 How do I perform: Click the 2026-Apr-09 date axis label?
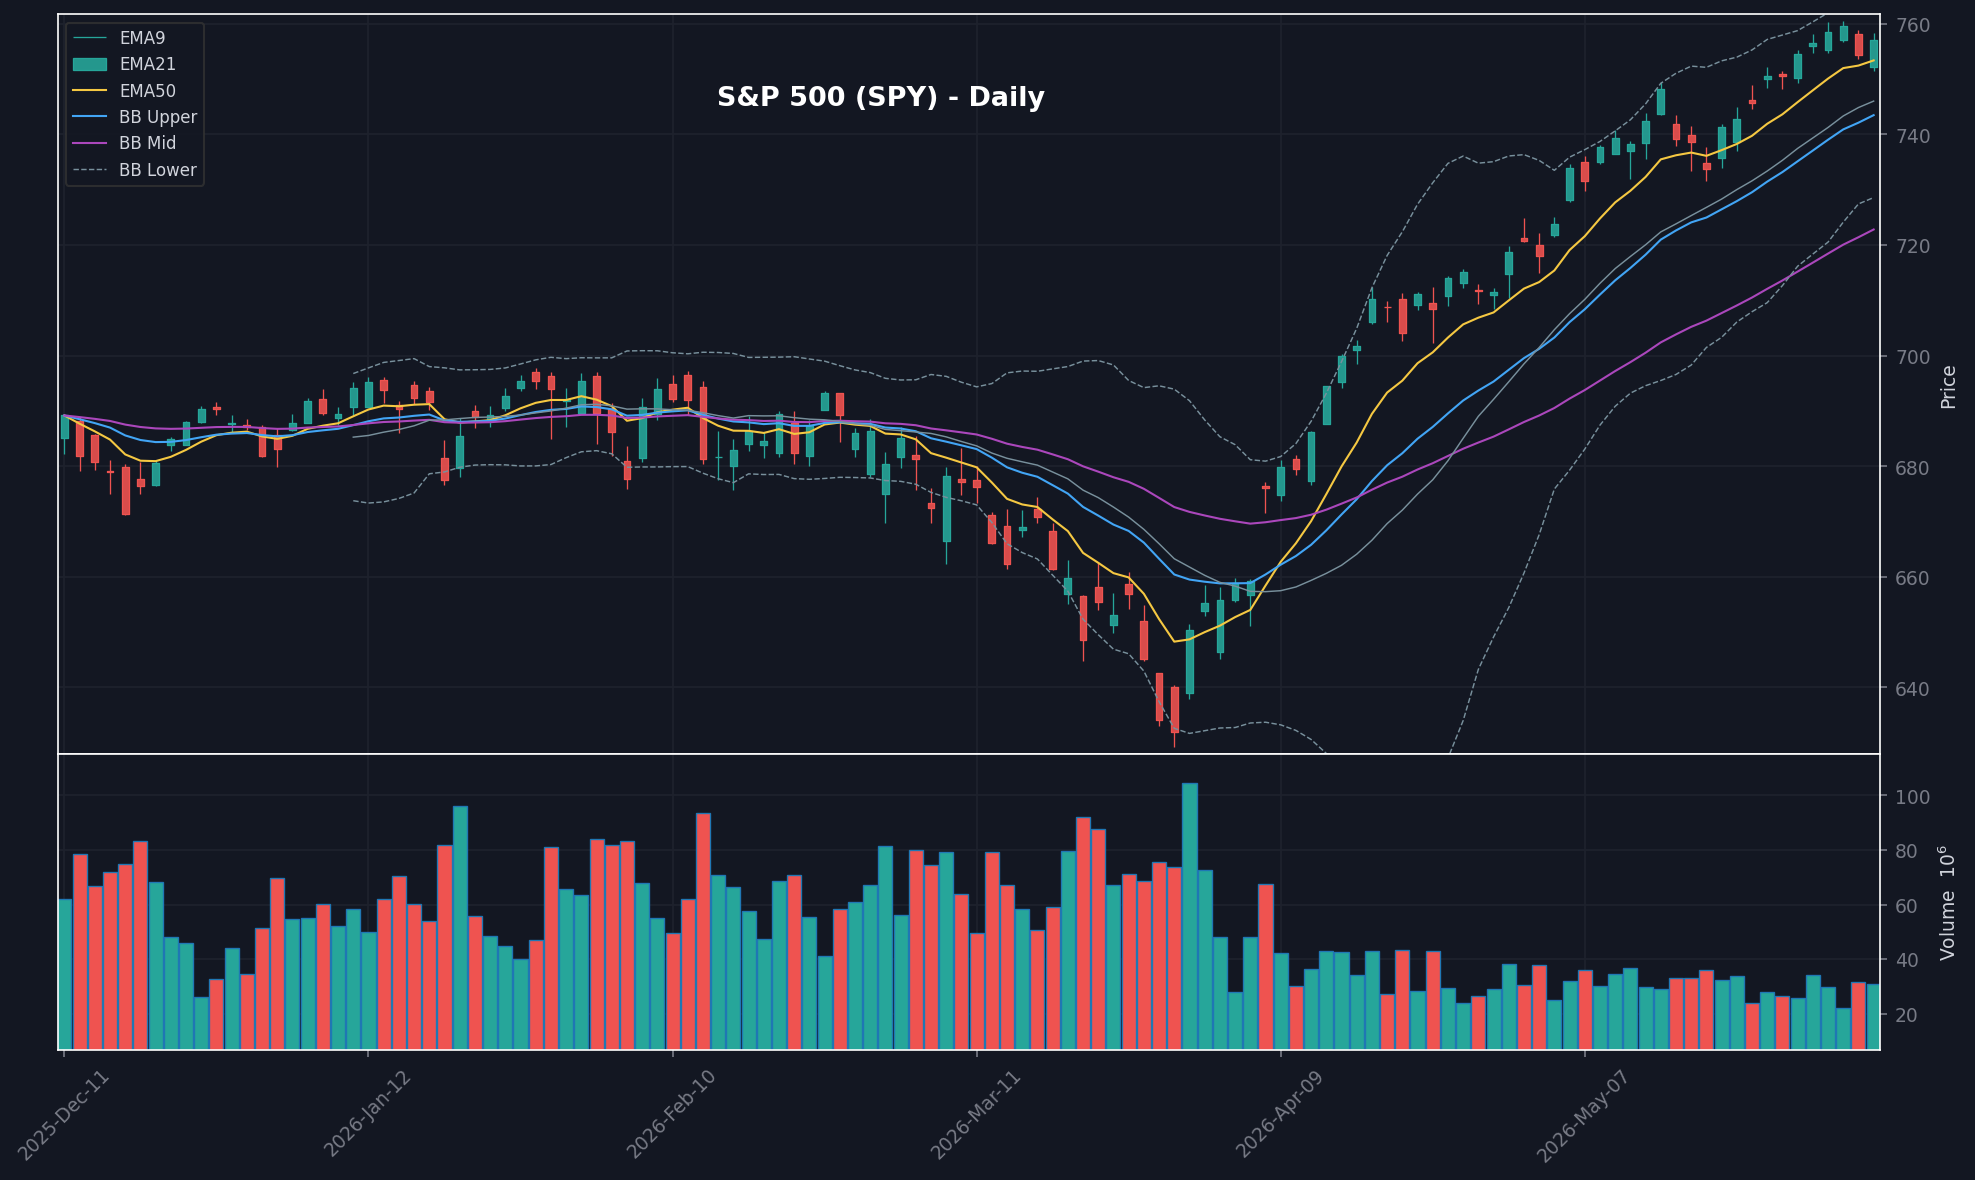coord(1281,1114)
